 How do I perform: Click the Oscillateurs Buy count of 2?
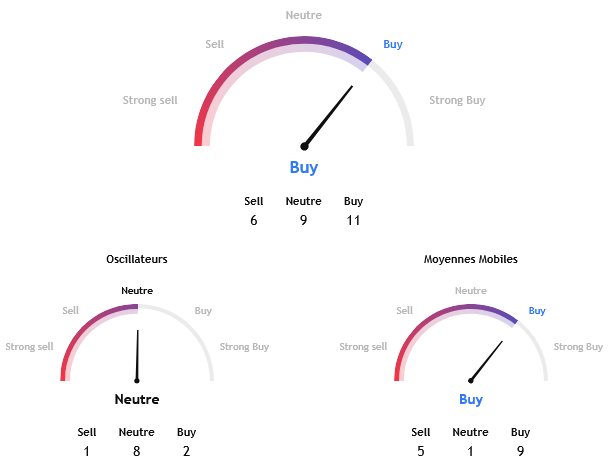pyautogui.click(x=187, y=452)
